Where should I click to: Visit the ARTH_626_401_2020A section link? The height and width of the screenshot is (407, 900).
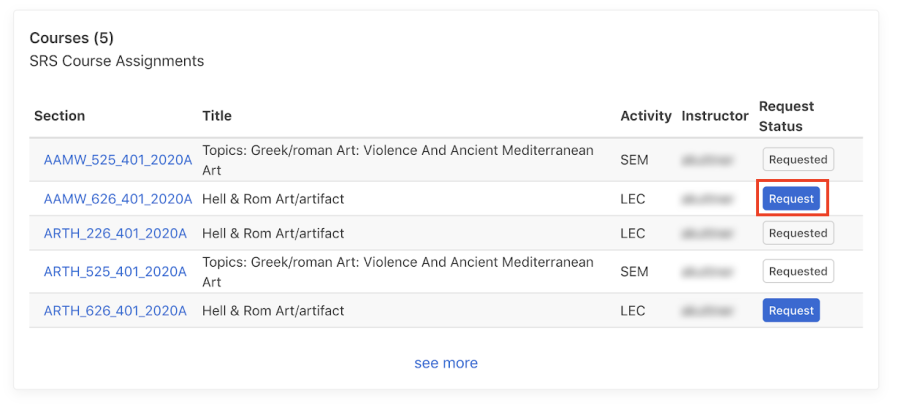[x=115, y=311]
